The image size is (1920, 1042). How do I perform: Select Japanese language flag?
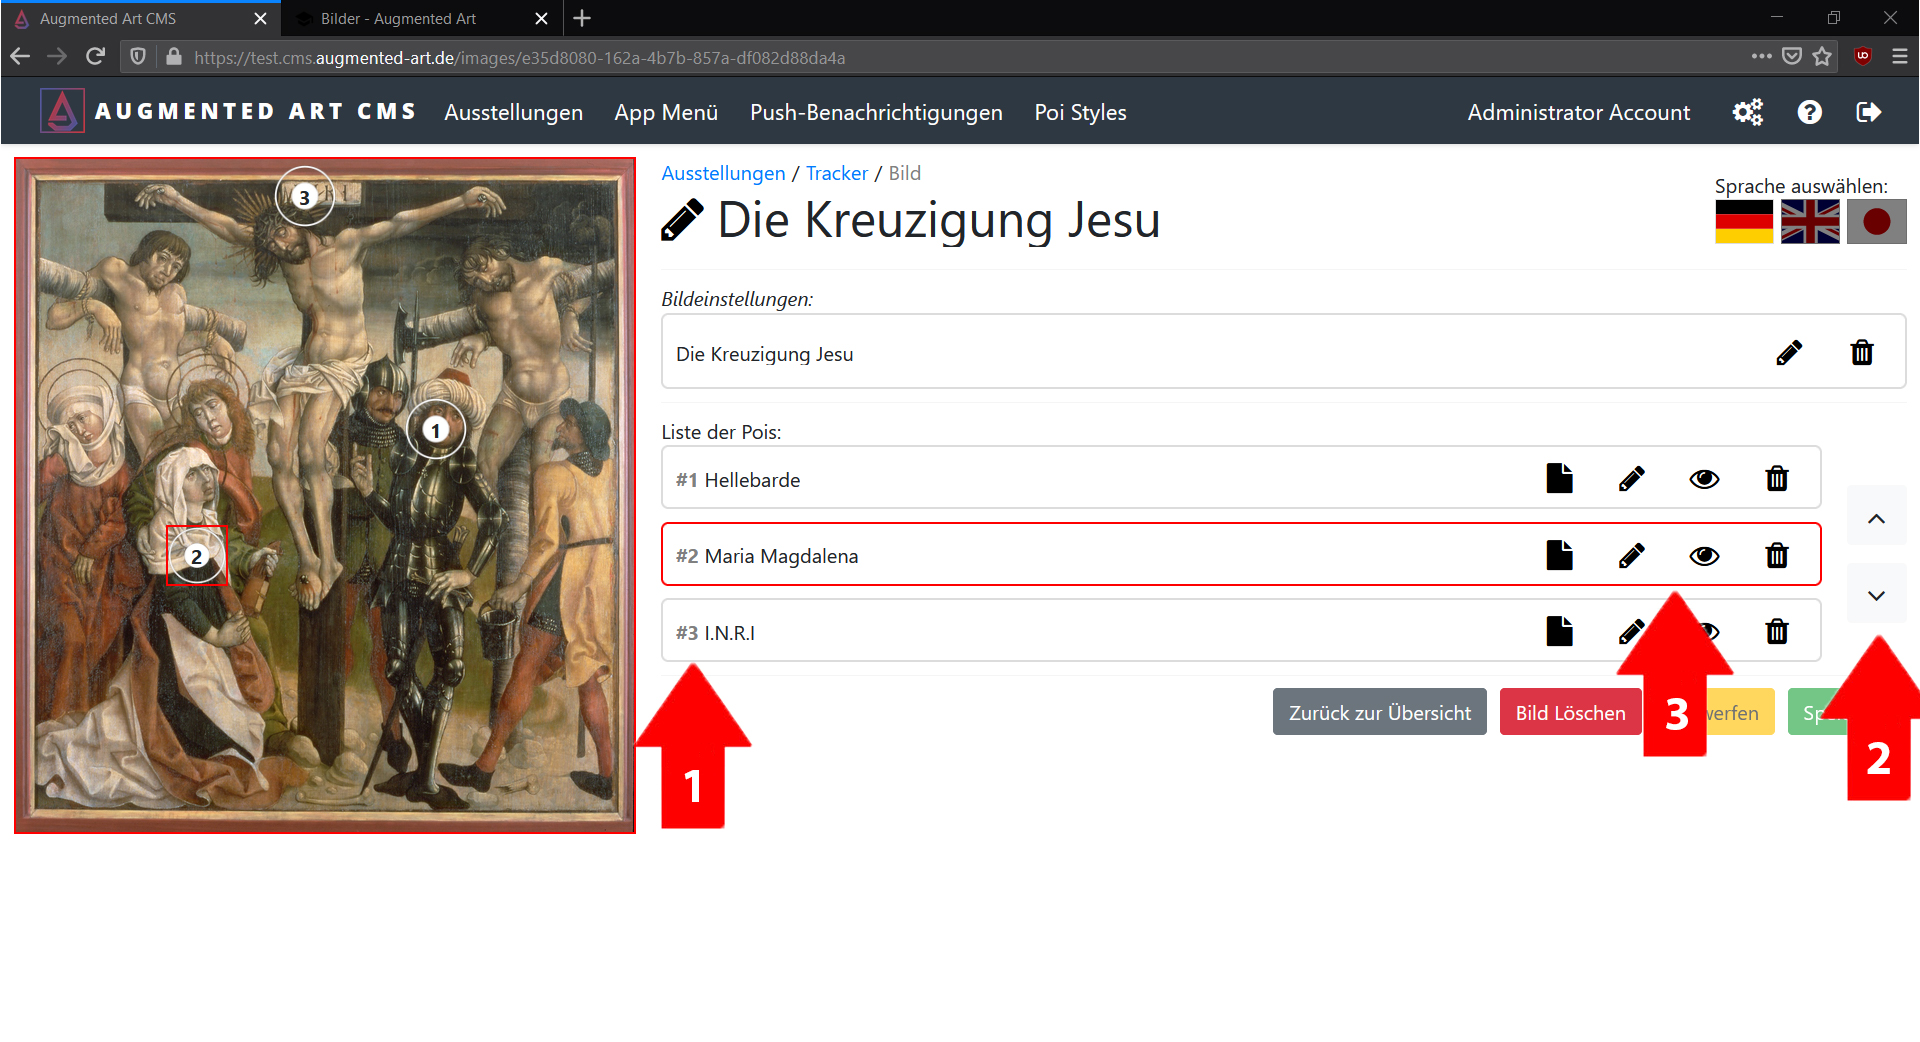point(1876,222)
